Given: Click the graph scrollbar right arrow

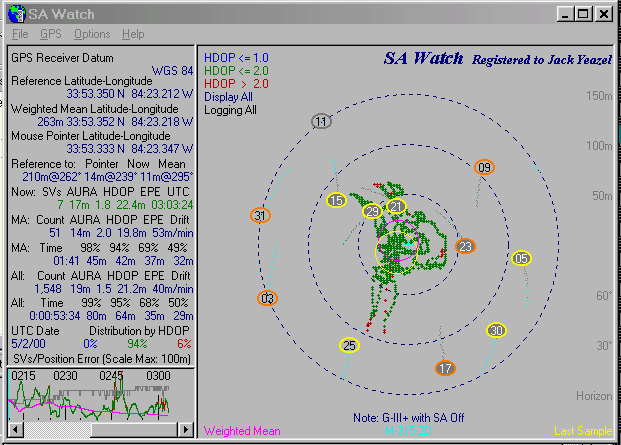Looking at the screenshot, I should [x=185, y=429].
